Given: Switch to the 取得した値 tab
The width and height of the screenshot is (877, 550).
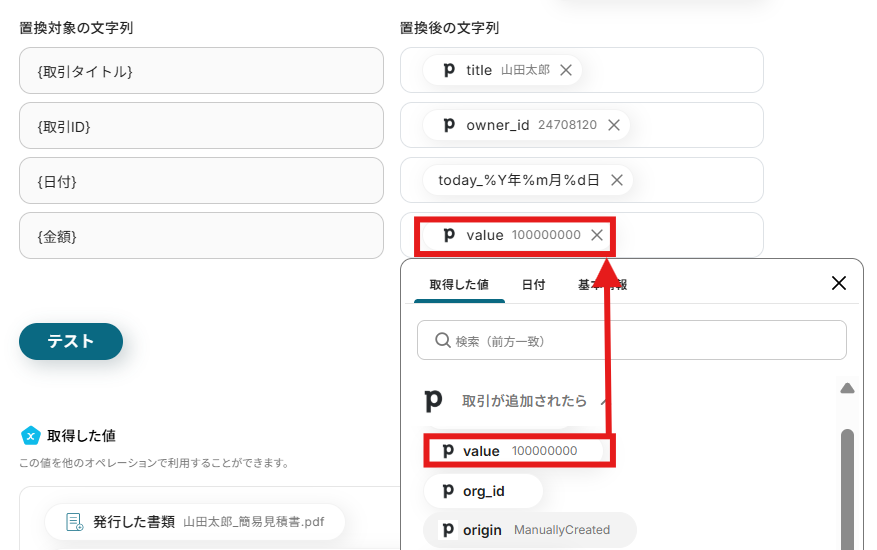Looking at the screenshot, I should tap(459, 285).
